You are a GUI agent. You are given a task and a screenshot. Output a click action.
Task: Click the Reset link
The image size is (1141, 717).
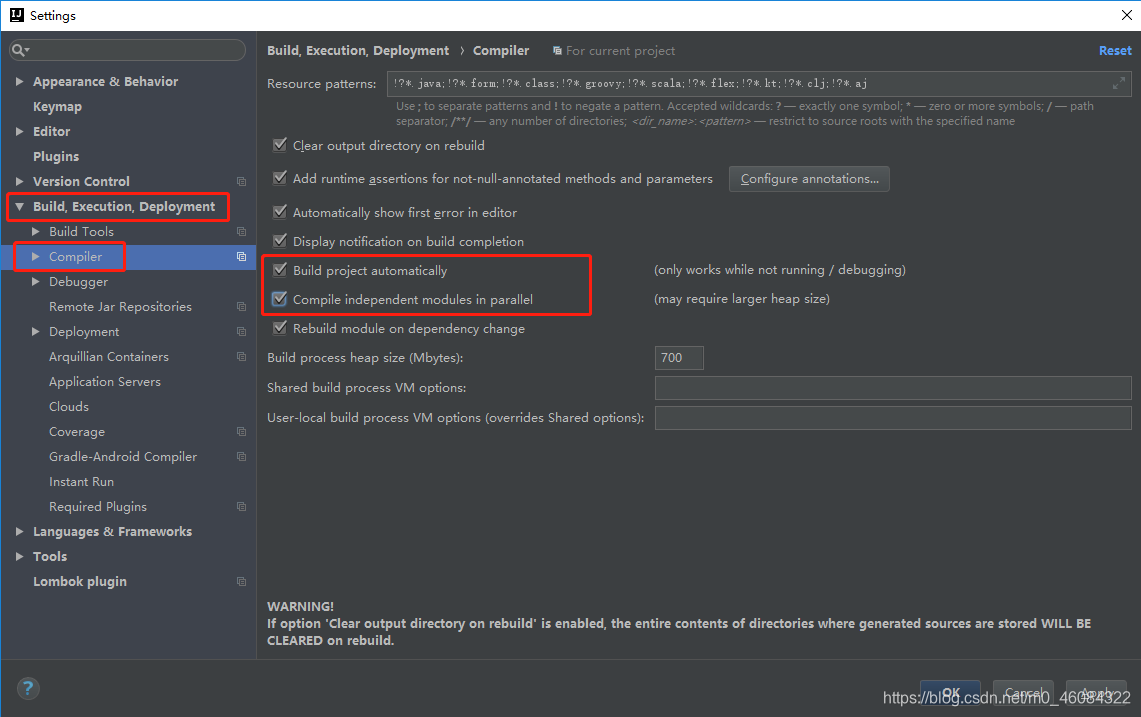click(1115, 51)
